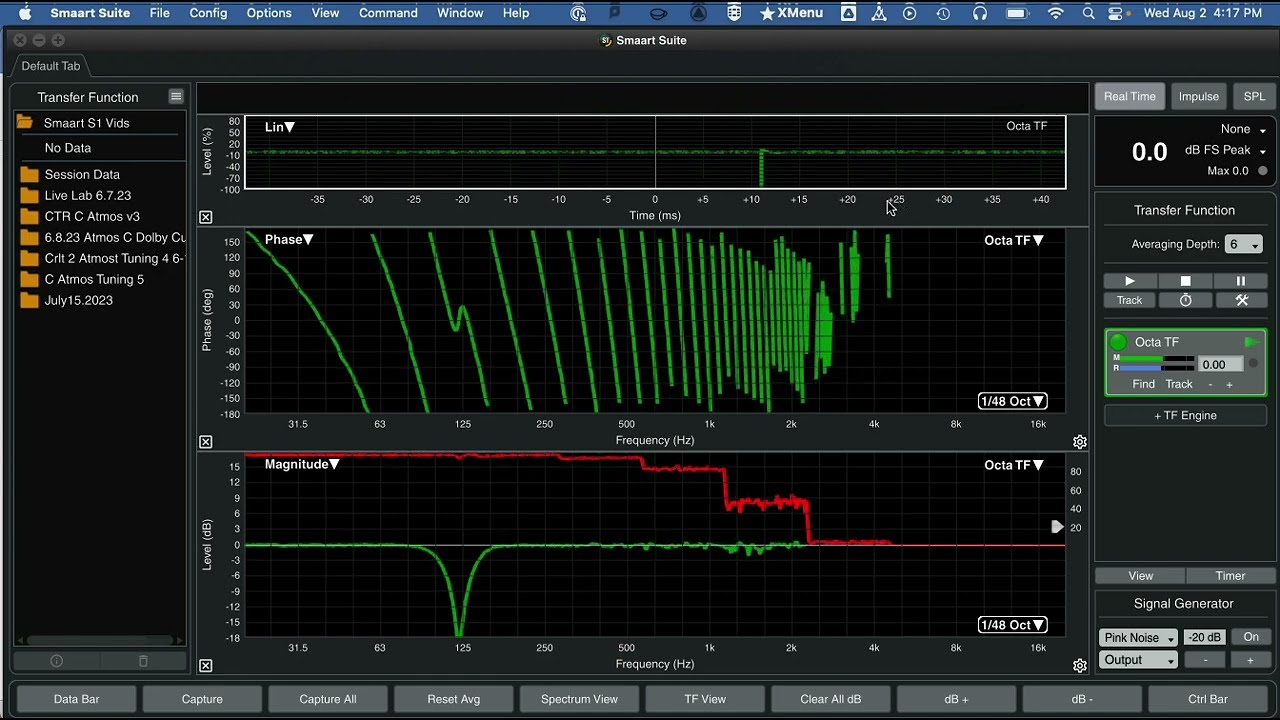Open 1/48 Oct smoothing on Phase graph
This screenshot has width=1280, height=720.
coord(1013,401)
